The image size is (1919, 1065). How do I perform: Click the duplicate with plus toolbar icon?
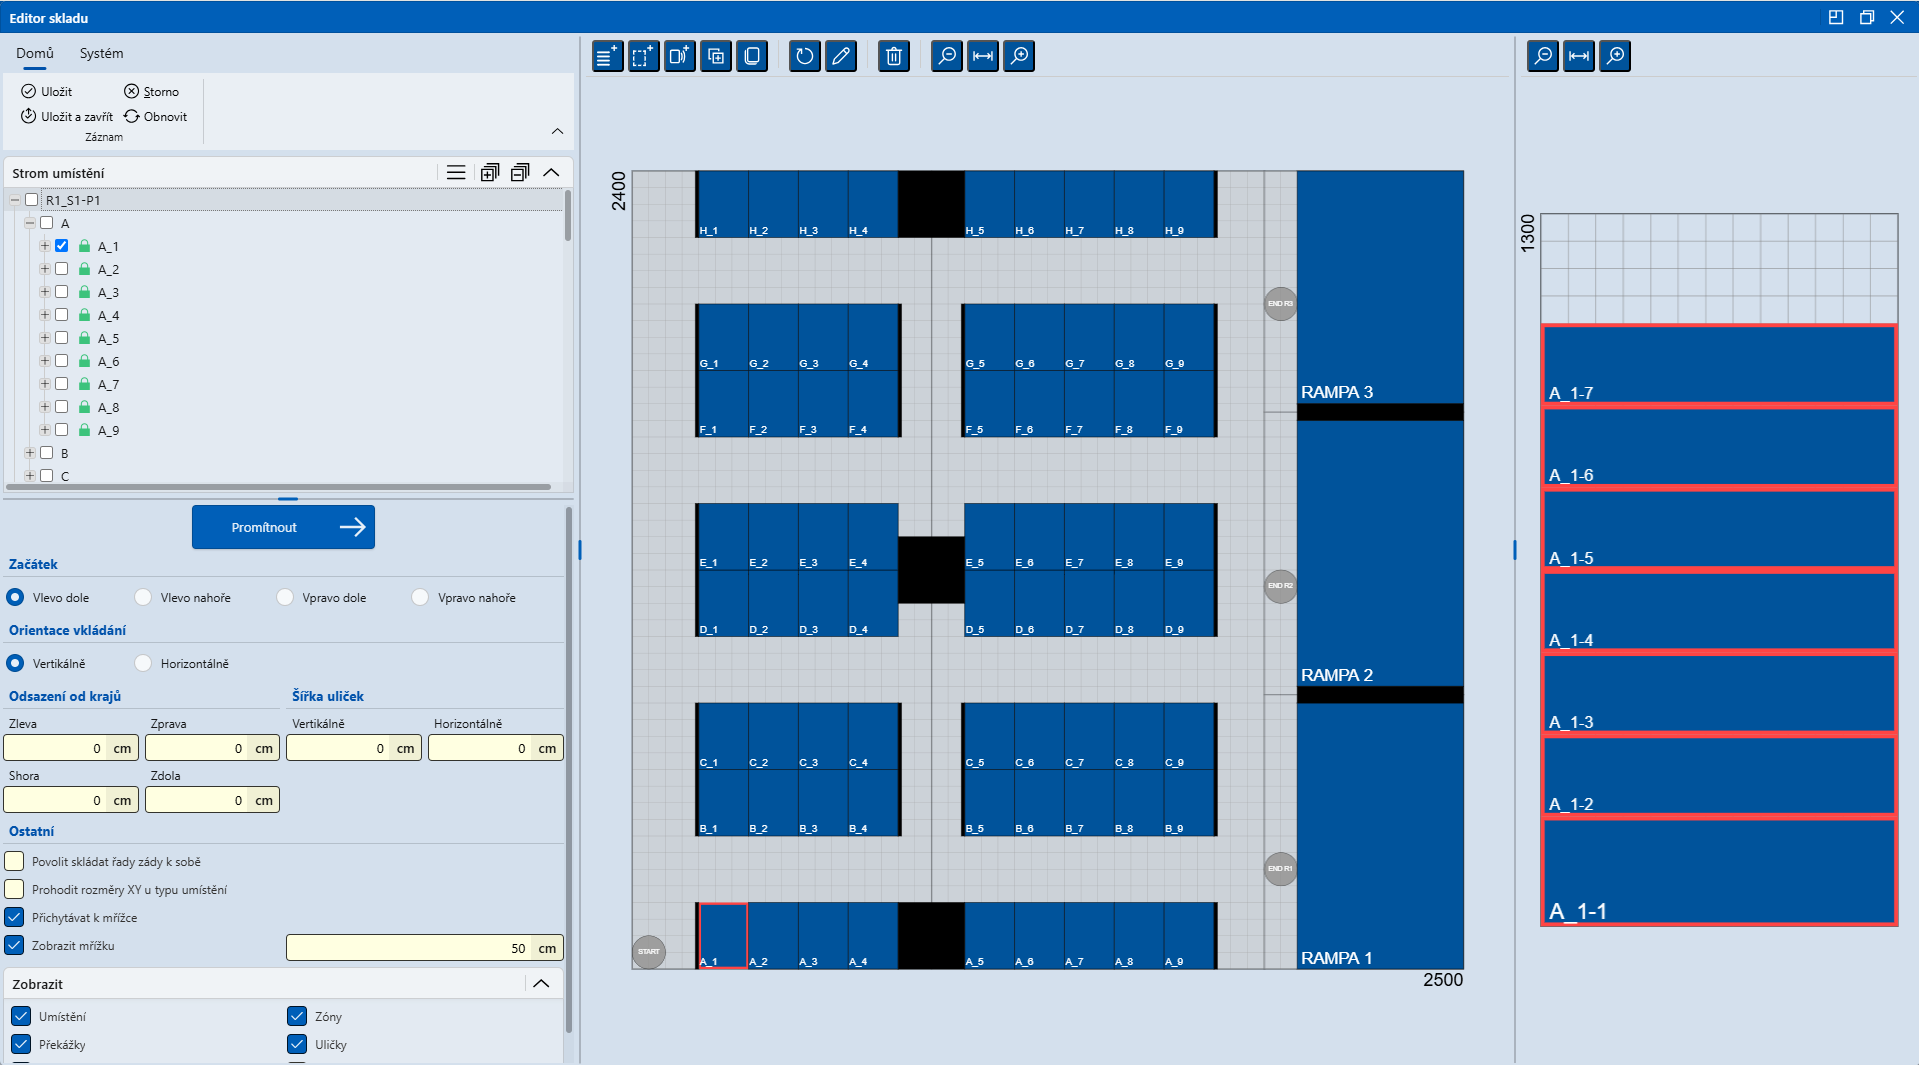[716, 56]
